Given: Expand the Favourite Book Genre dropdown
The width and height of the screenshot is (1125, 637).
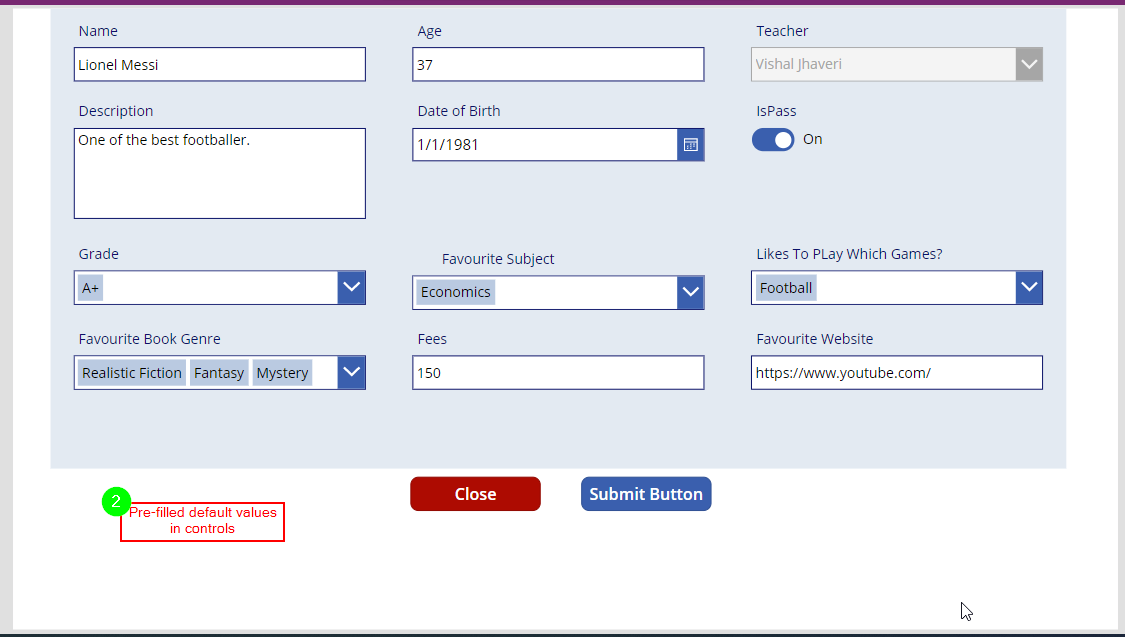Looking at the screenshot, I should [x=351, y=373].
